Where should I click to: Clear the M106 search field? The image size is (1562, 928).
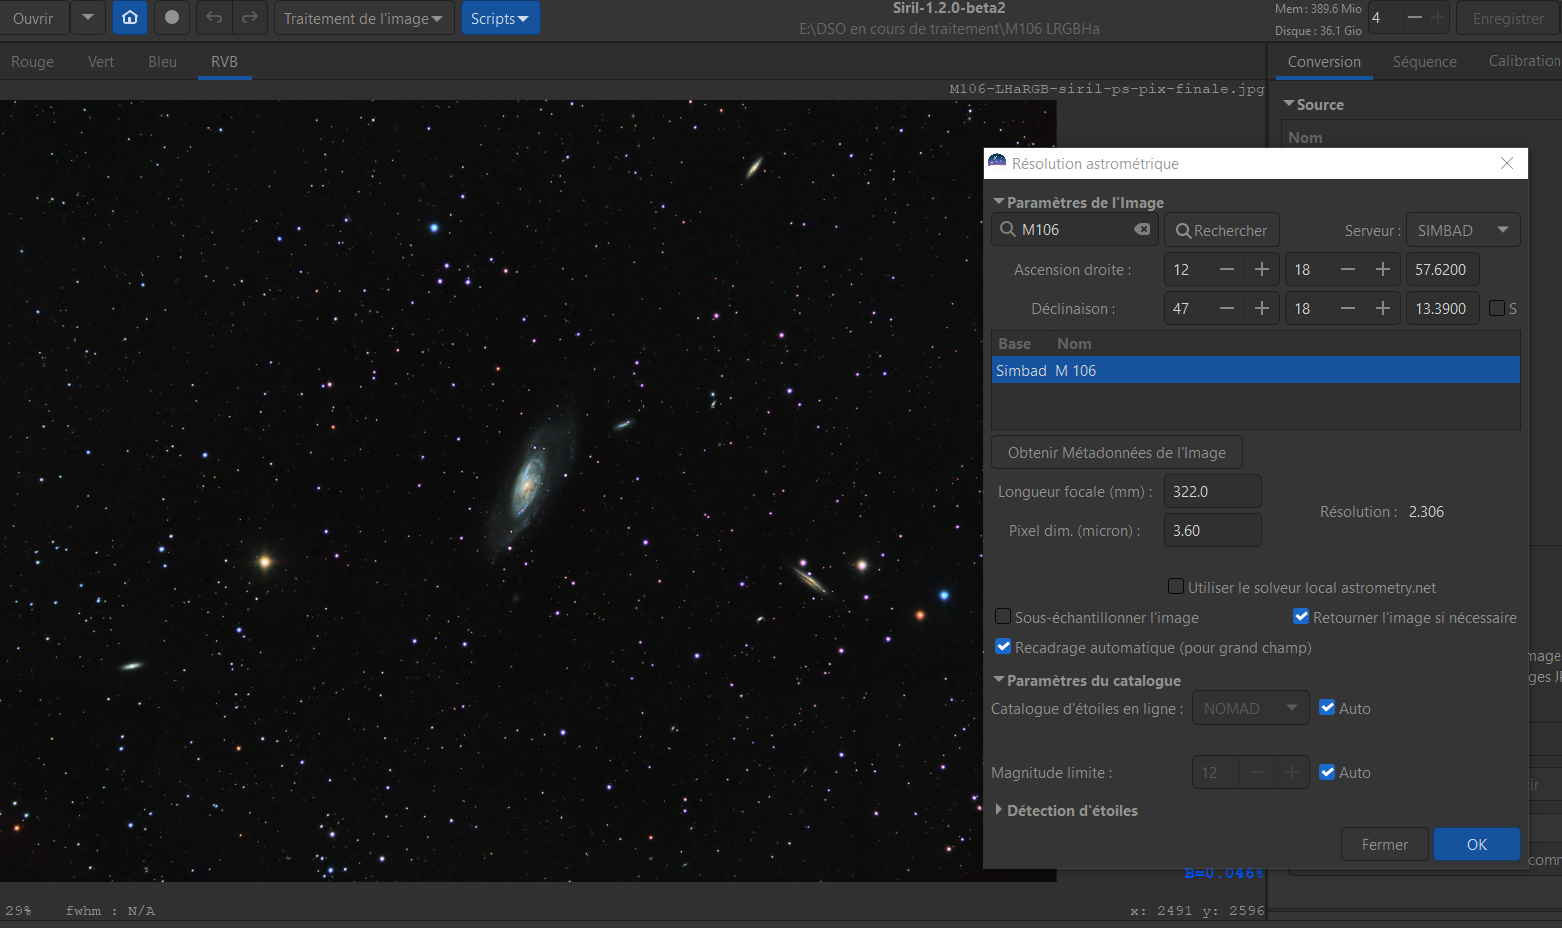click(x=1142, y=230)
